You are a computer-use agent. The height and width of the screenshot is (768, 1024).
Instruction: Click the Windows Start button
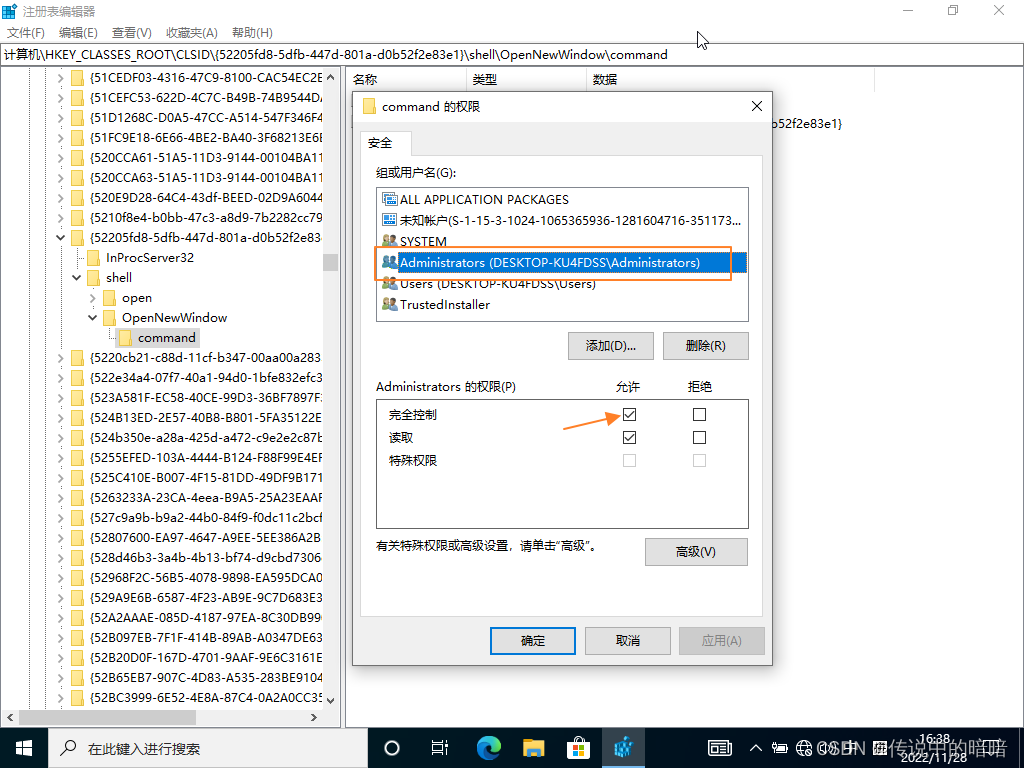[x=24, y=747]
